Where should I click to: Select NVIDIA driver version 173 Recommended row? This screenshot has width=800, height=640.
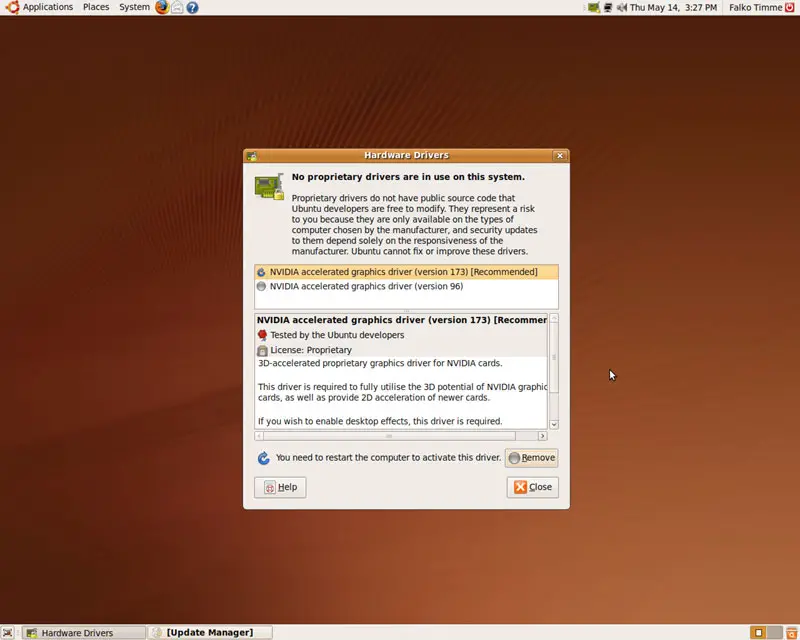click(x=406, y=272)
